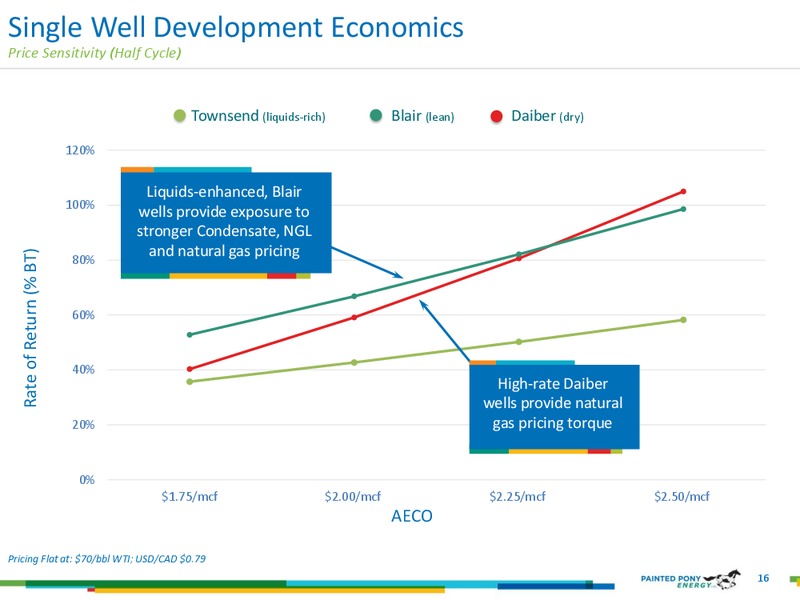Screen dimensions: 800x600
Task: Click the Townsend data point at $2.00/mcf
Action: click(x=354, y=362)
